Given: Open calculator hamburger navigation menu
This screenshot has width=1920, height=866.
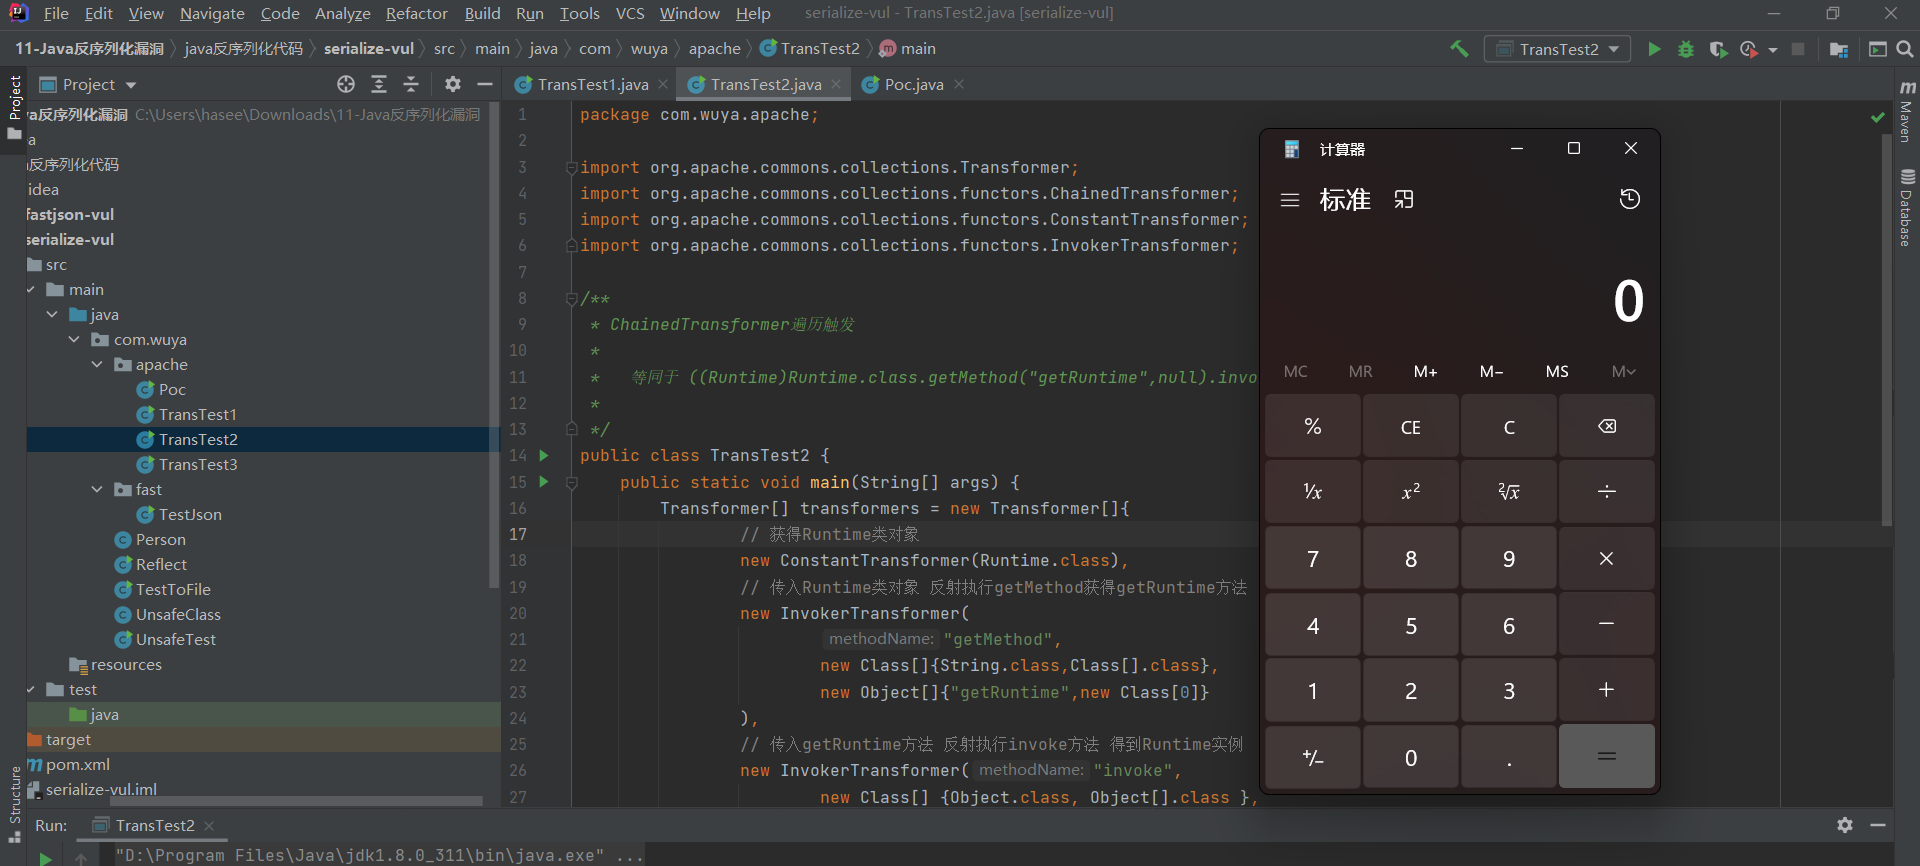Looking at the screenshot, I should pyautogui.click(x=1290, y=200).
